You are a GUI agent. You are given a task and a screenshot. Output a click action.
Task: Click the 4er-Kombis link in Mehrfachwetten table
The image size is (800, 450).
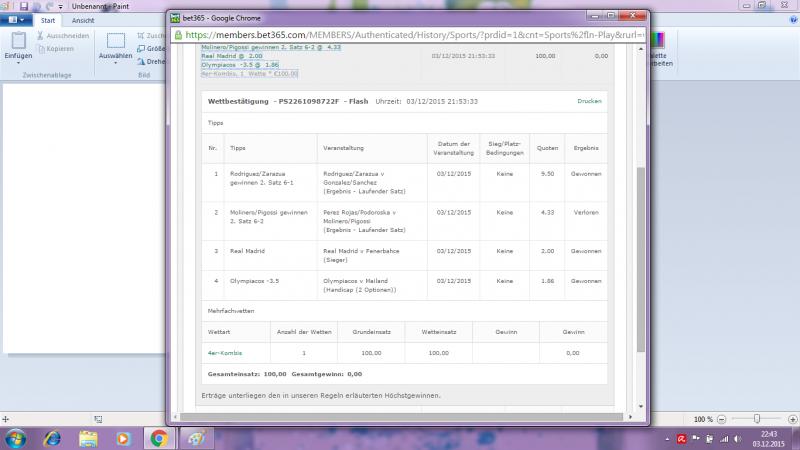tap(225, 353)
